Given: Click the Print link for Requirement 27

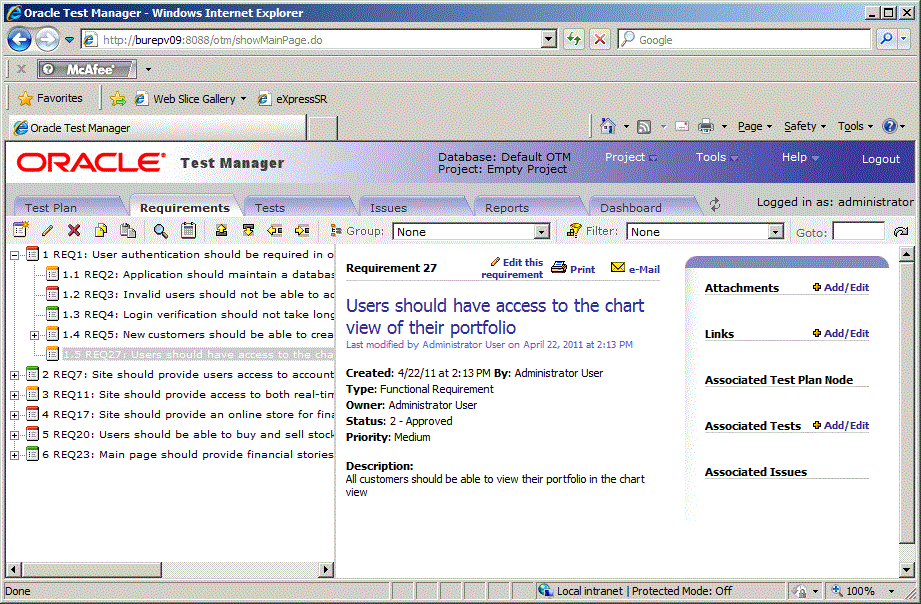Looking at the screenshot, I should click(573, 269).
